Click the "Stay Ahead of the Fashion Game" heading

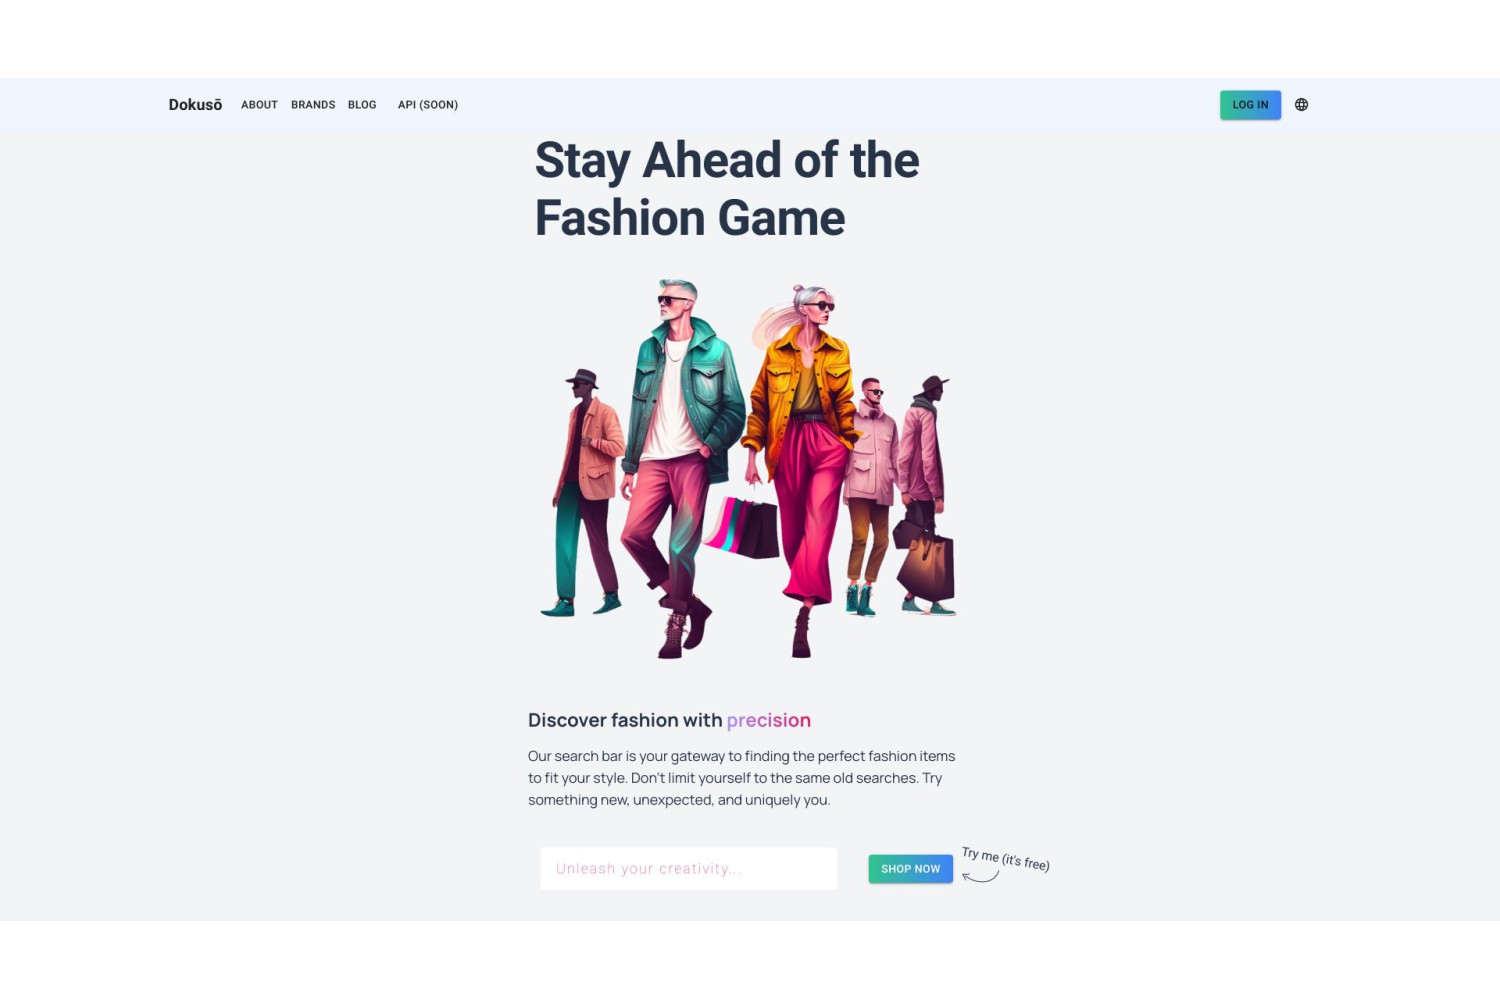[727, 189]
